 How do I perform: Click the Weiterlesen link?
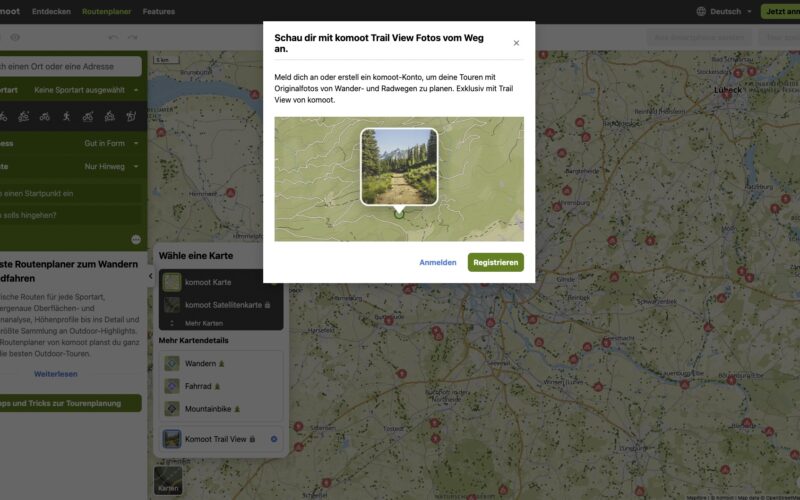click(56, 374)
